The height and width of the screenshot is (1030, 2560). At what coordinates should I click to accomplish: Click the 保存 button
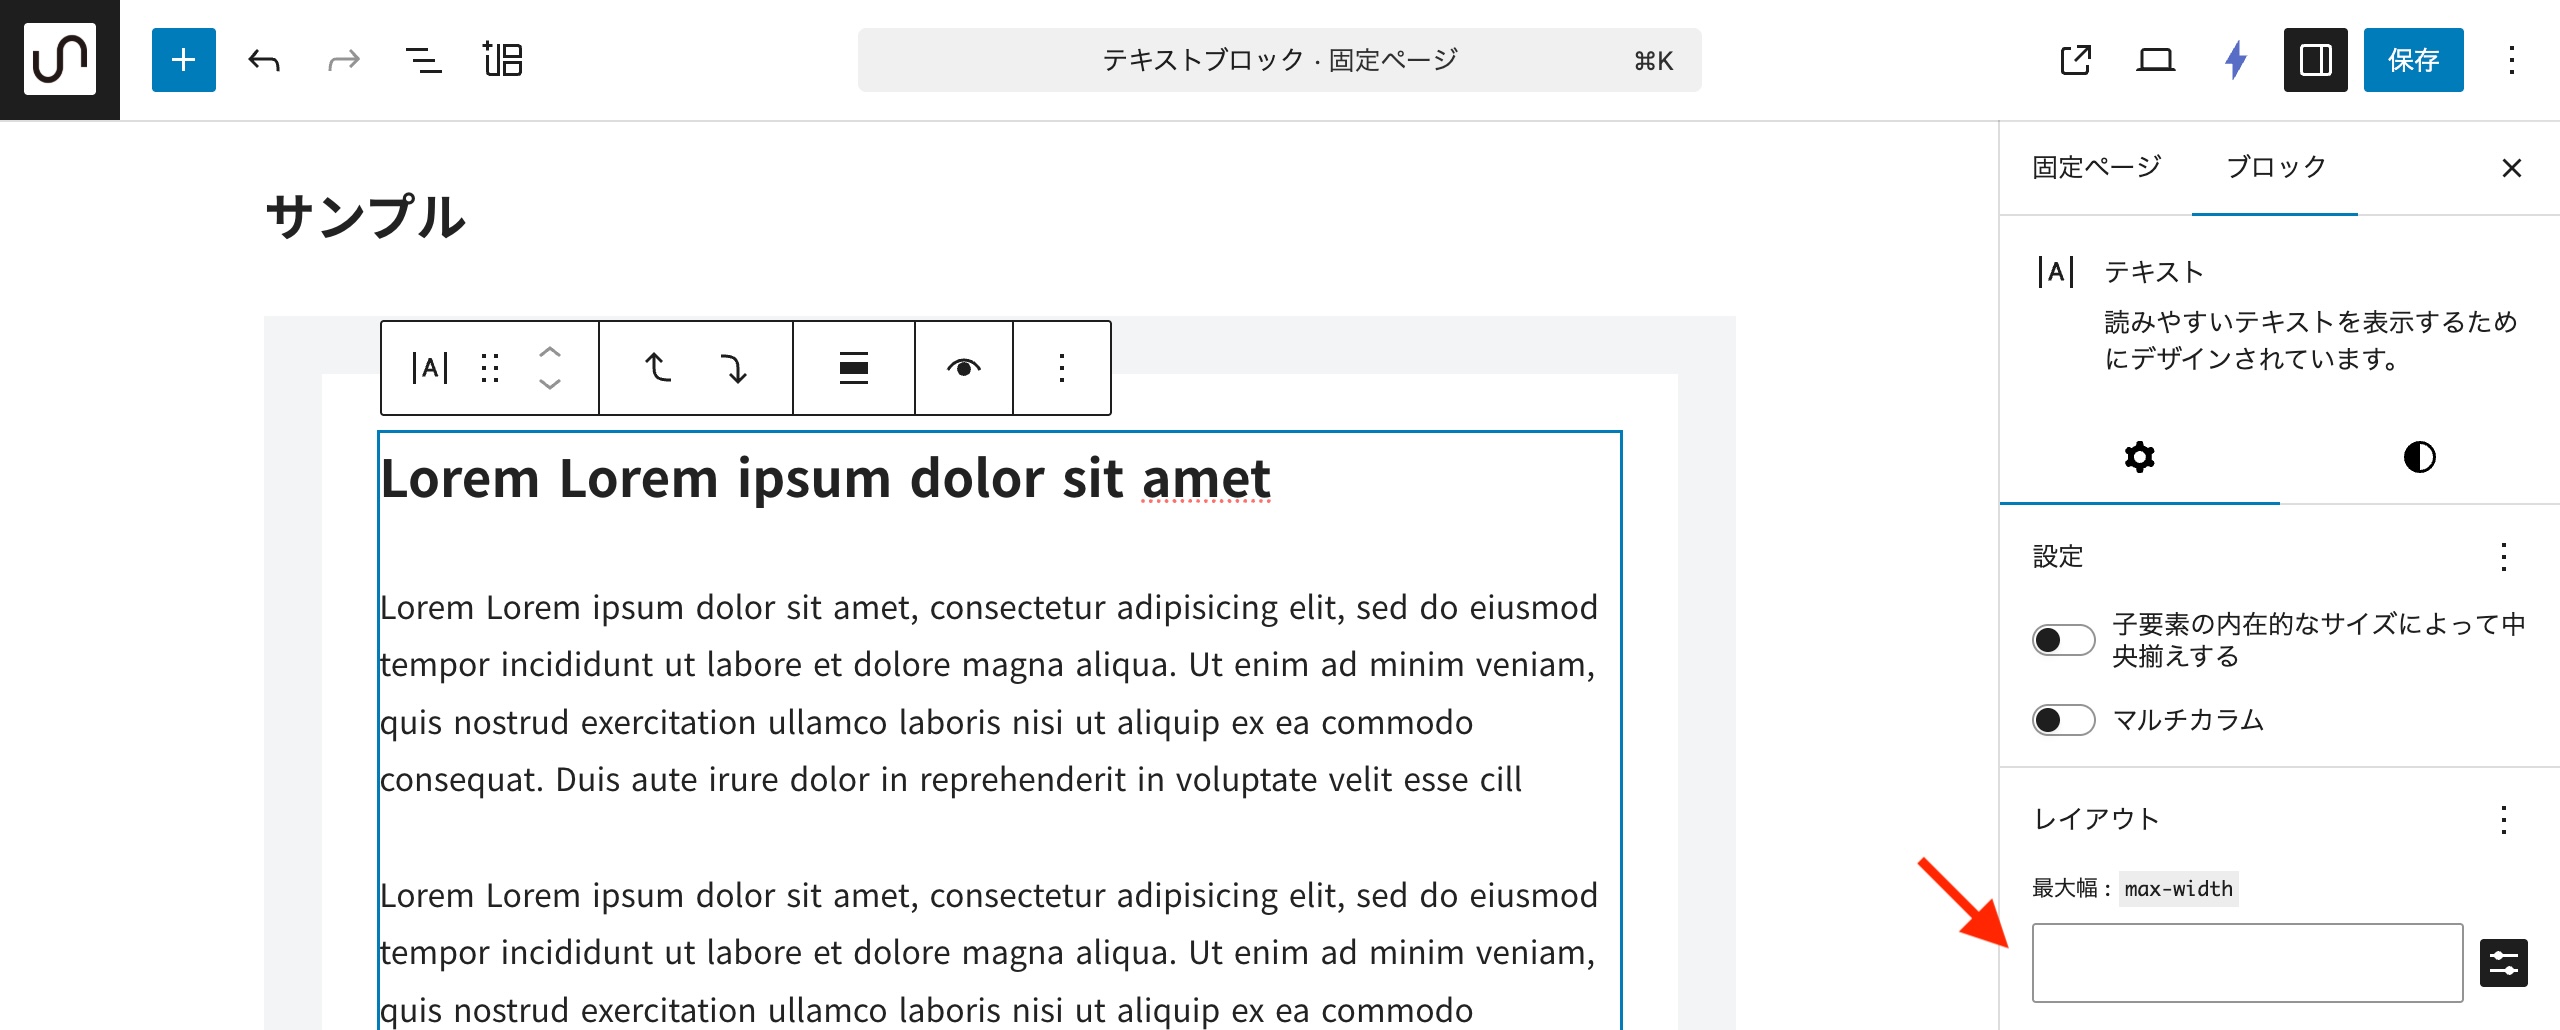coord(2413,60)
